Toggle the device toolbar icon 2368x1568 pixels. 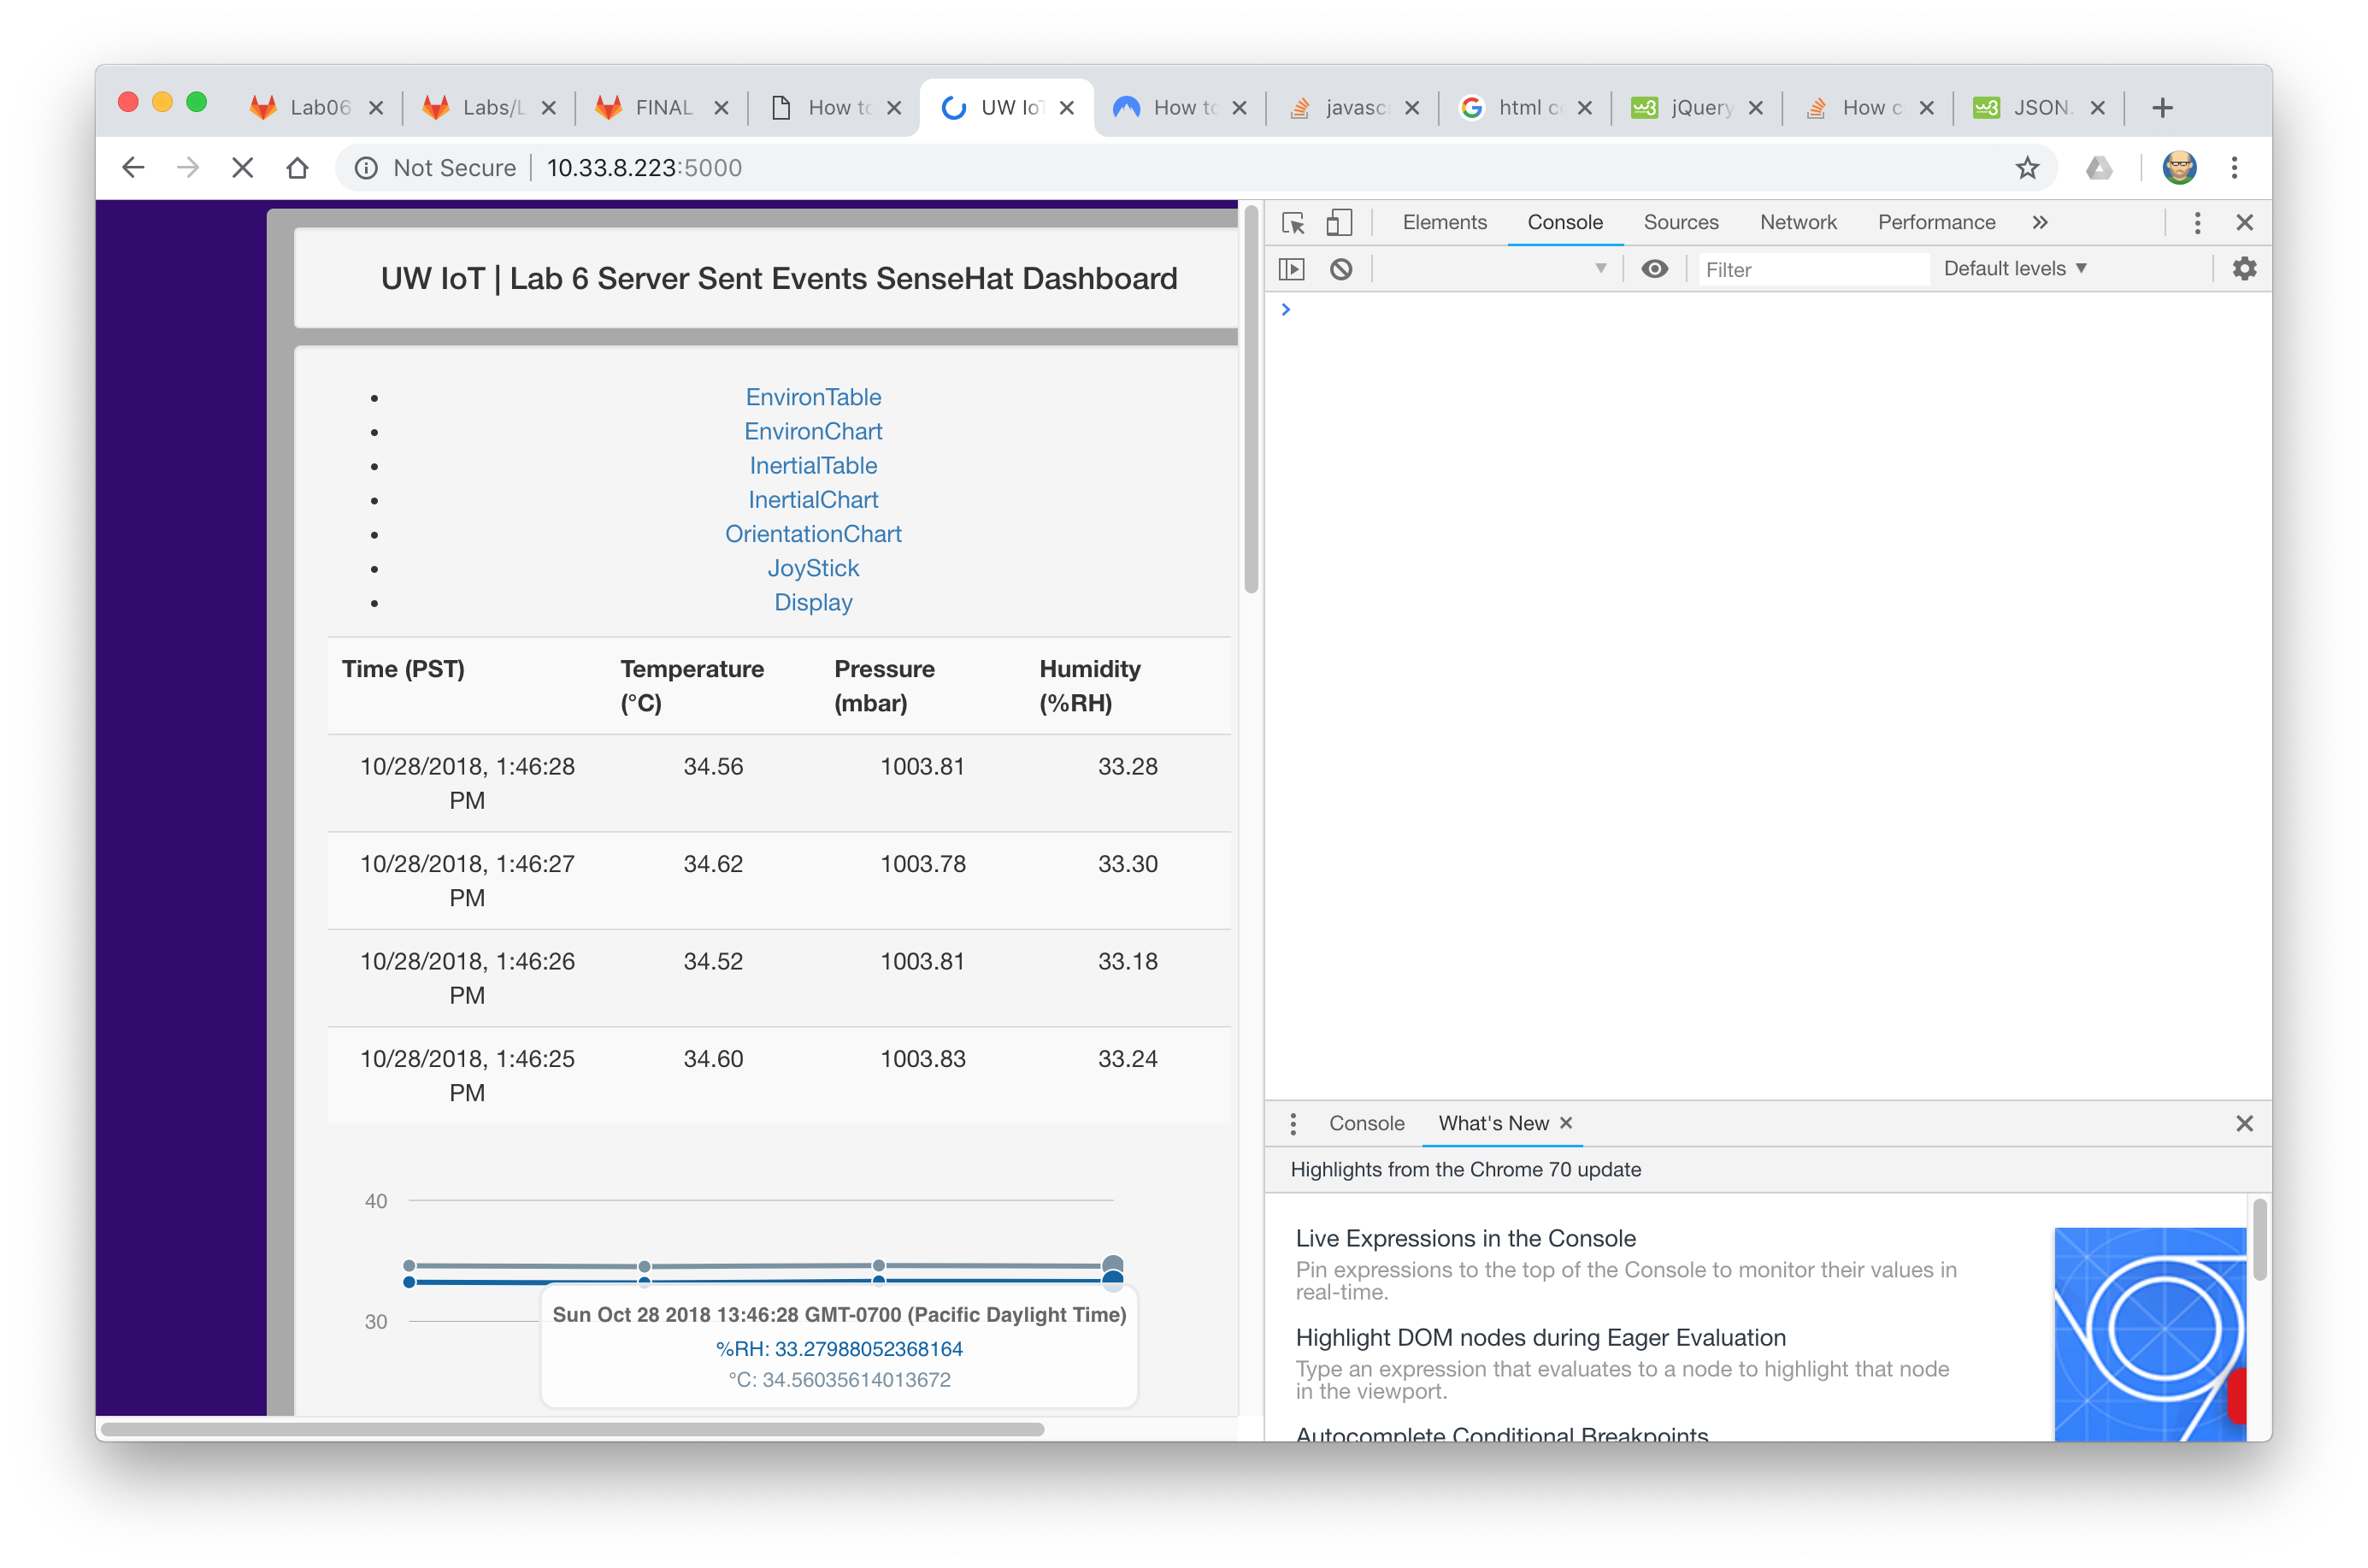coord(1339,222)
